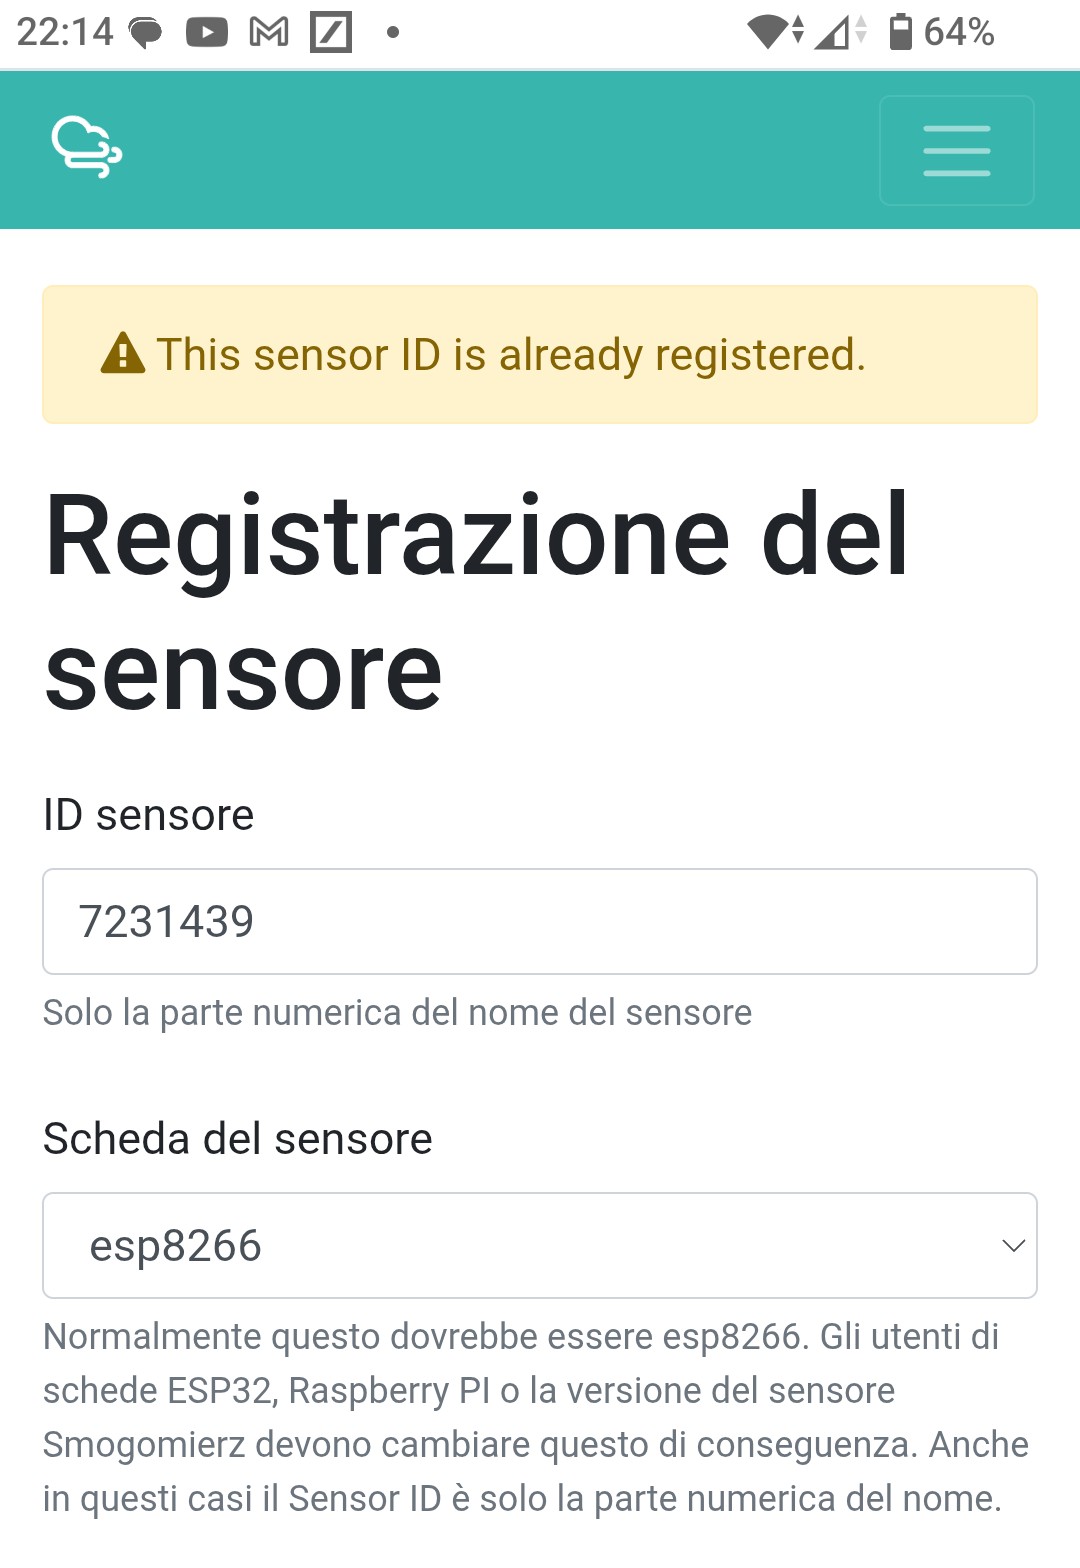Tap the Gmail notification icon

click(269, 33)
